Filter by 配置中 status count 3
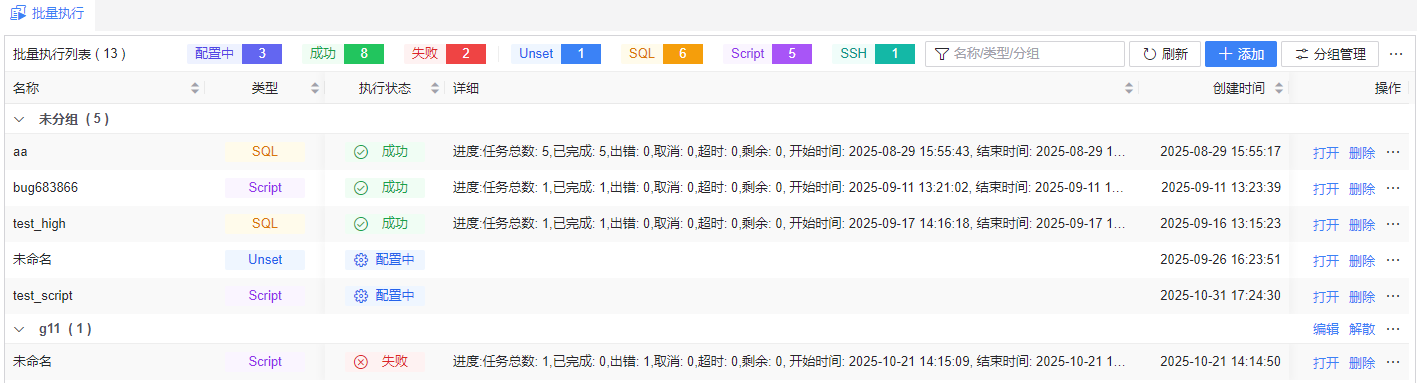The image size is (1417, 383). (x=234, y=54)
